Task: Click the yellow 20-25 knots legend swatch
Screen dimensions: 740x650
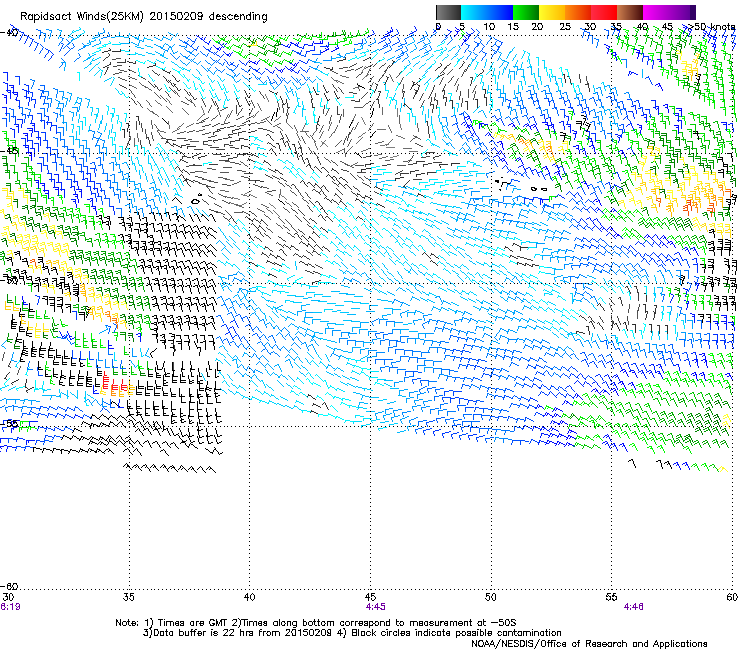Action: (552, 12)
